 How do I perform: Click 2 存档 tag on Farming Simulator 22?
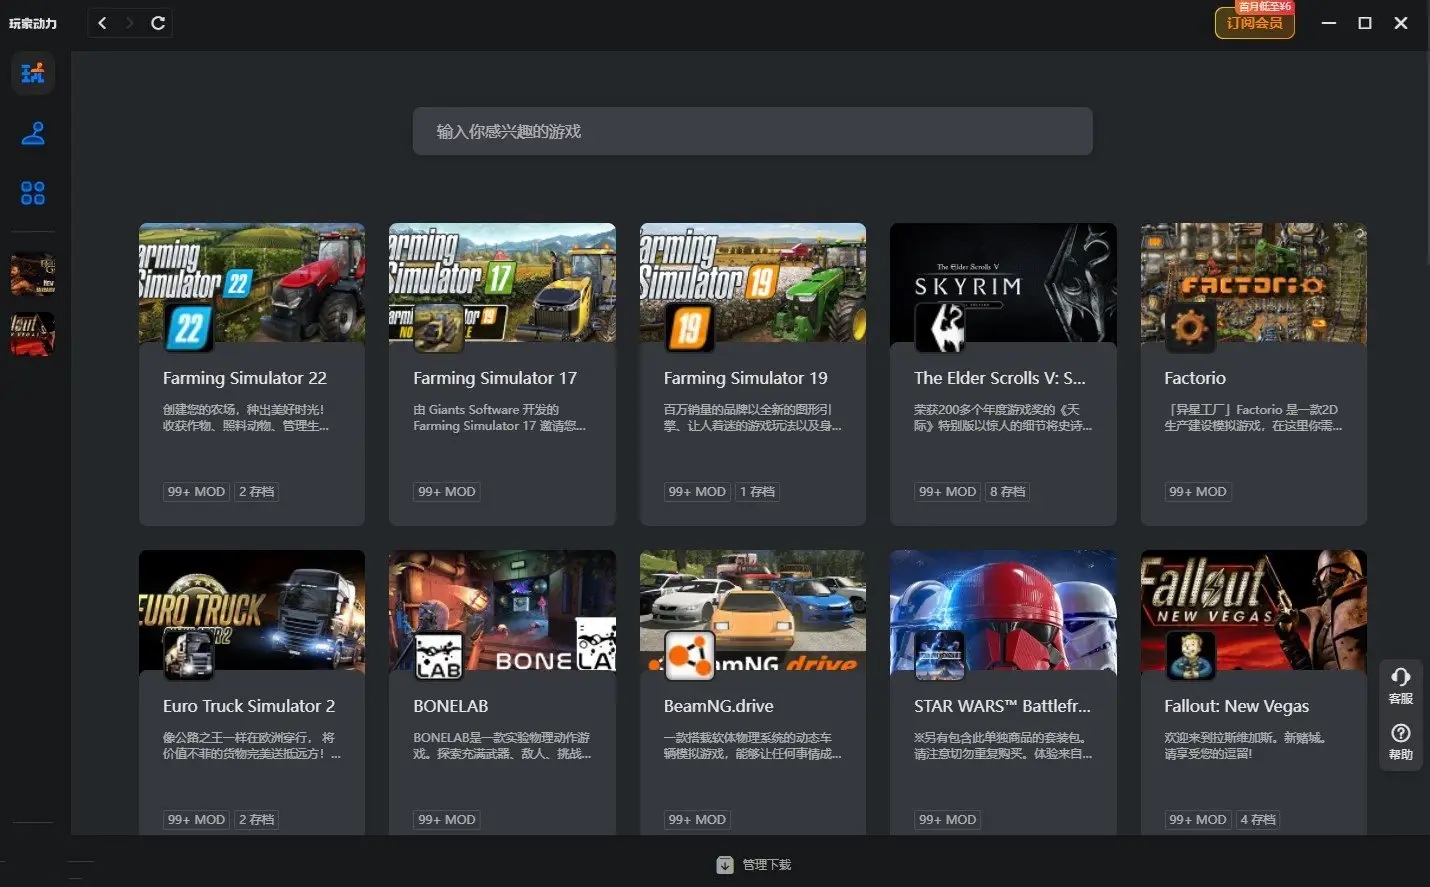point(257,491)
